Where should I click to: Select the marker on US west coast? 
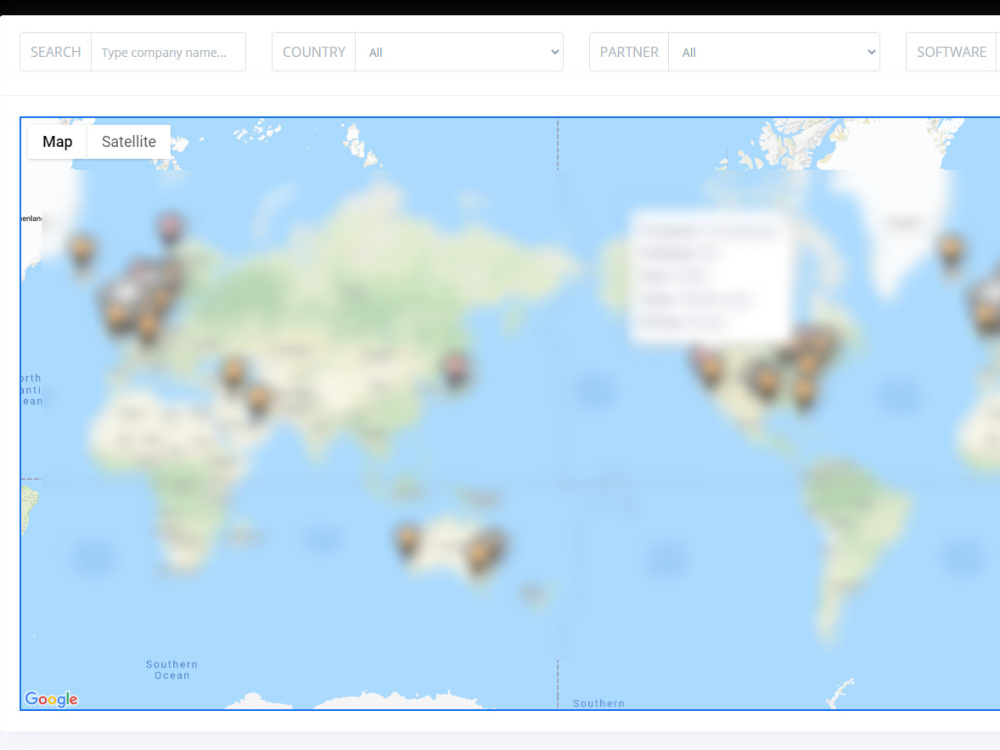tap(709, 370)
